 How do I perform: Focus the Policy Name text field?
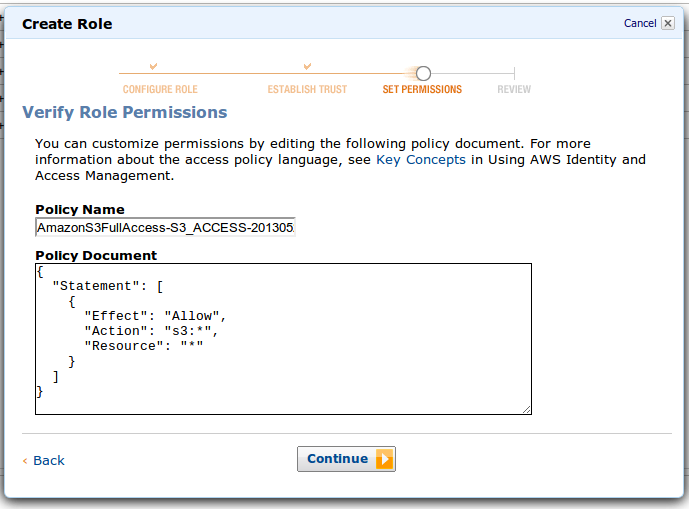[165, 228]
